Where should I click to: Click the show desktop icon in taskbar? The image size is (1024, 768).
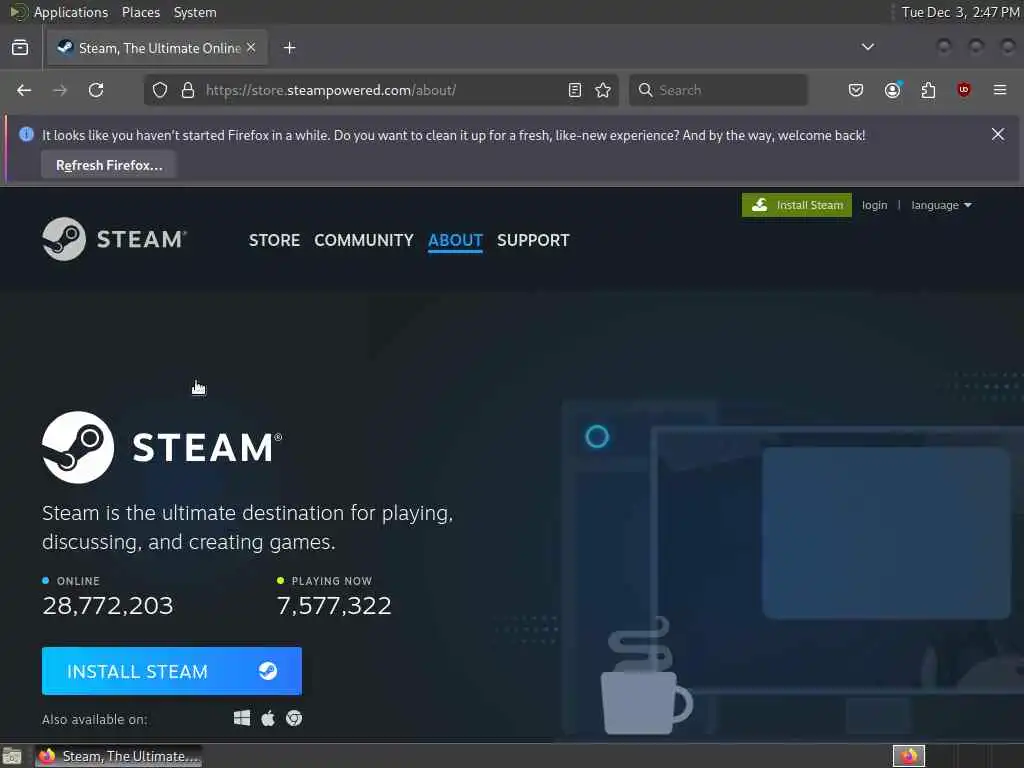(12, 756)
